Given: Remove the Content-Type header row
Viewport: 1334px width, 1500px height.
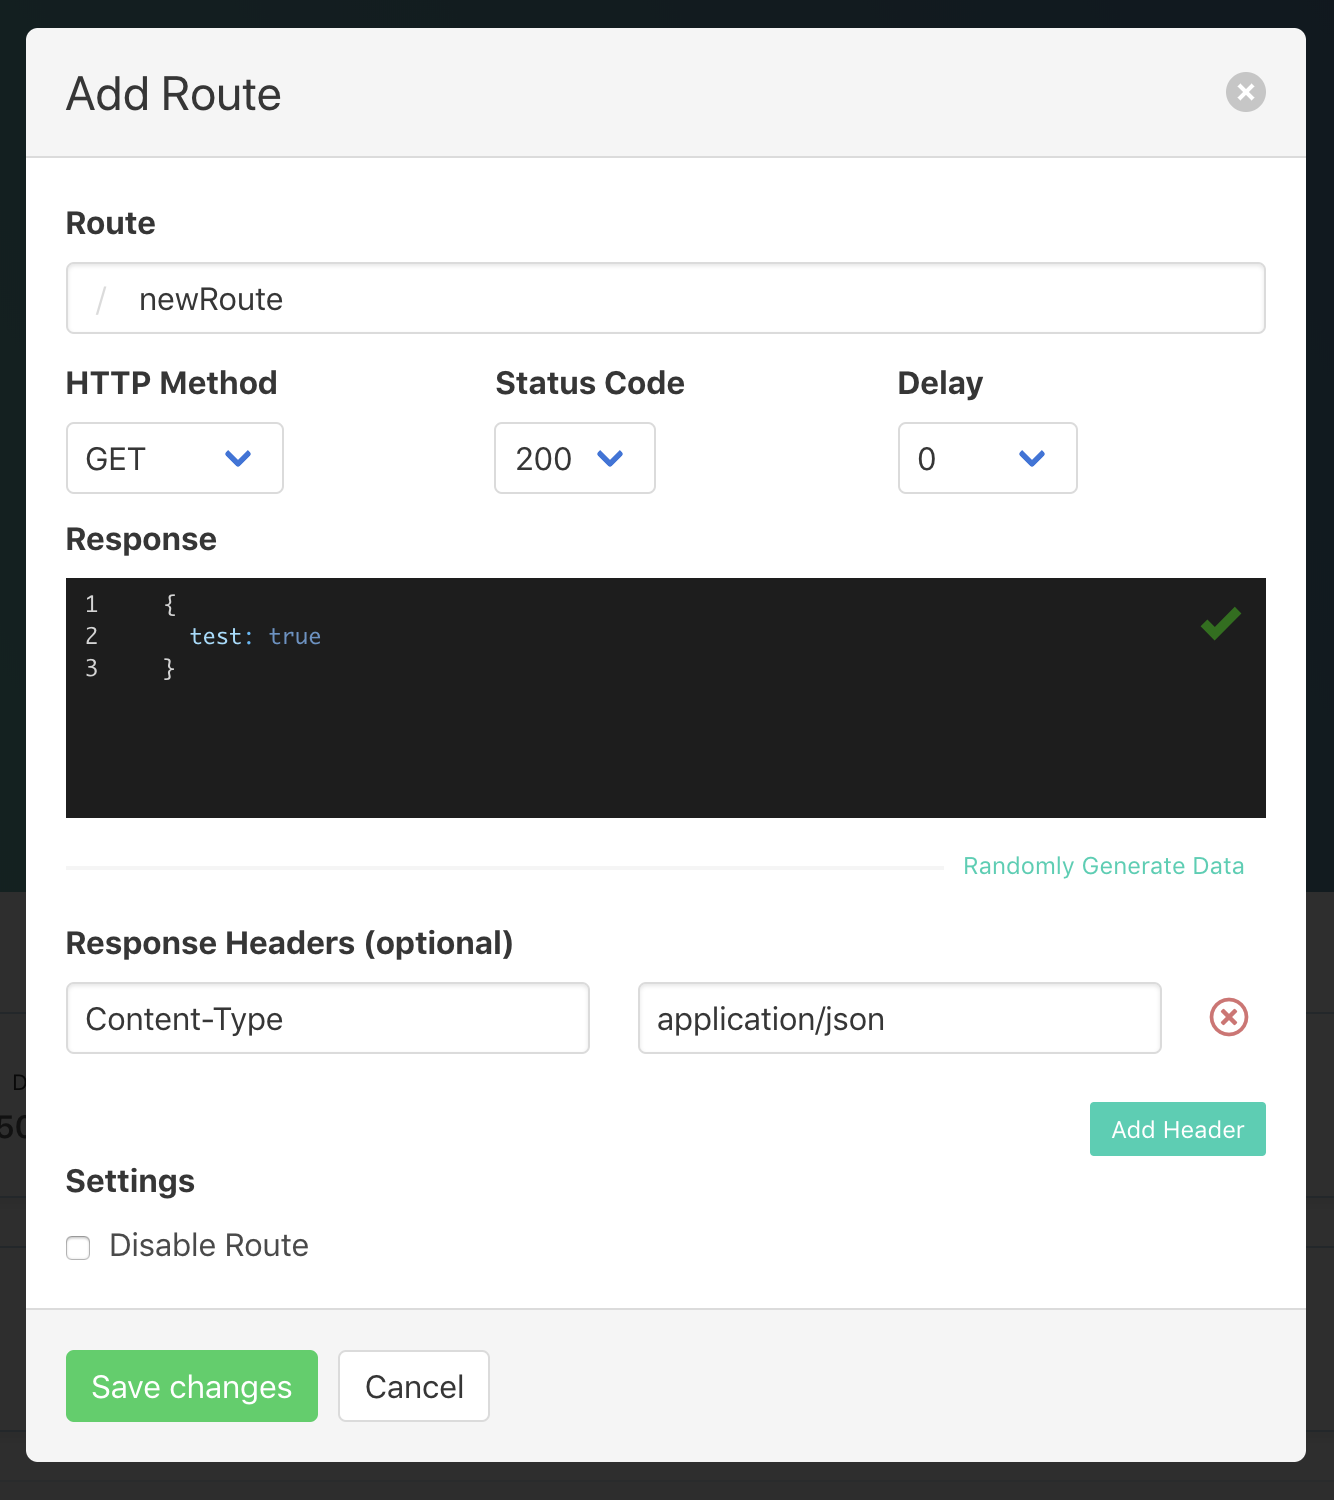Looking at the screenshot, I should (1228, 1018).
